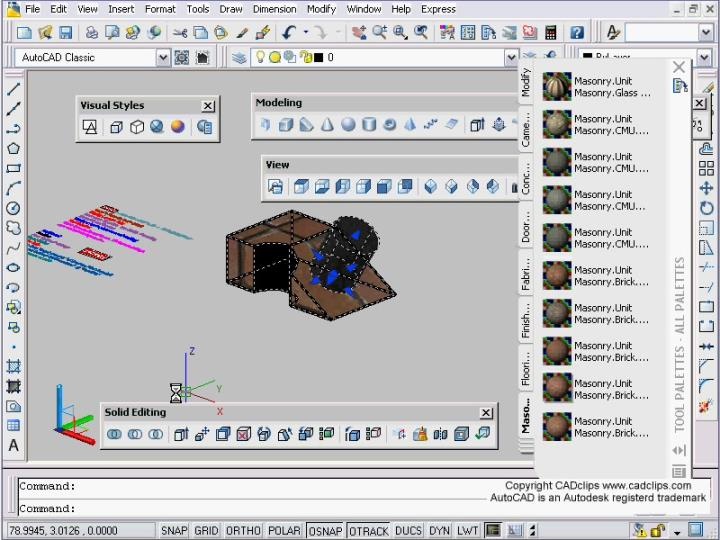Close the Visual Styles toolbar
Image resolution: width=720 pixels, height=540 pixels.
point(208,106)
